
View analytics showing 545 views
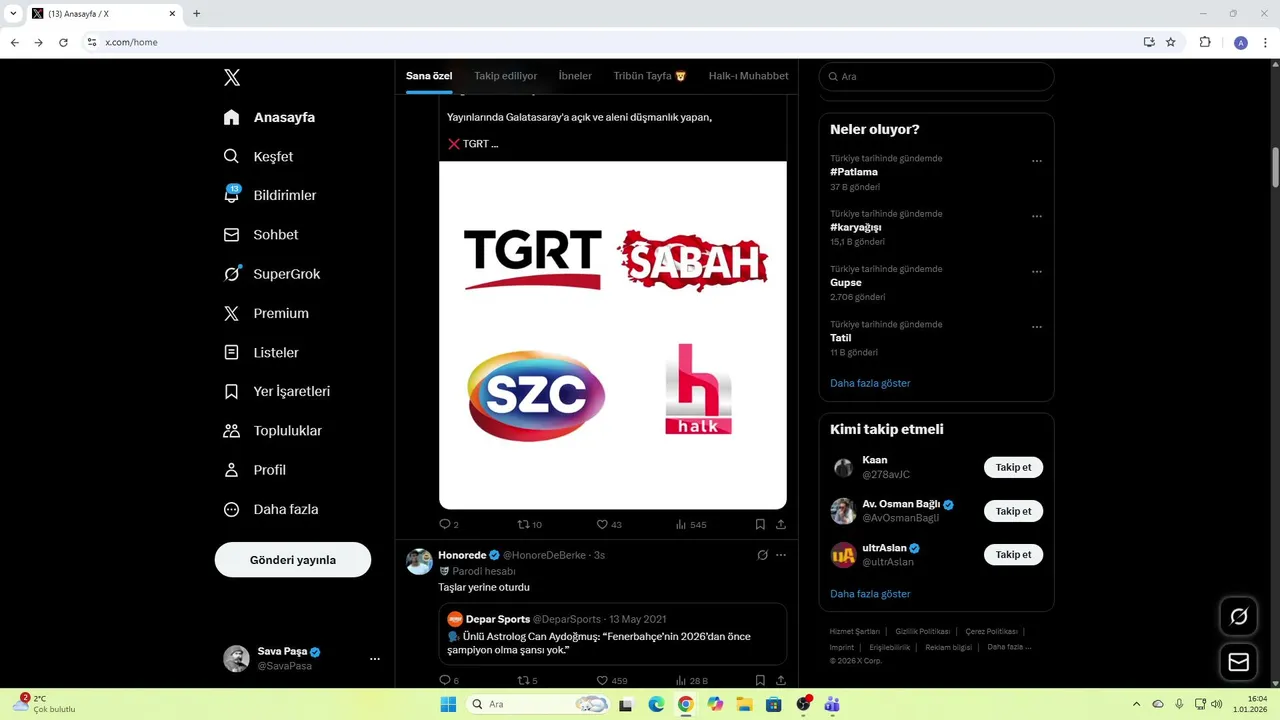tap(691, 524)
